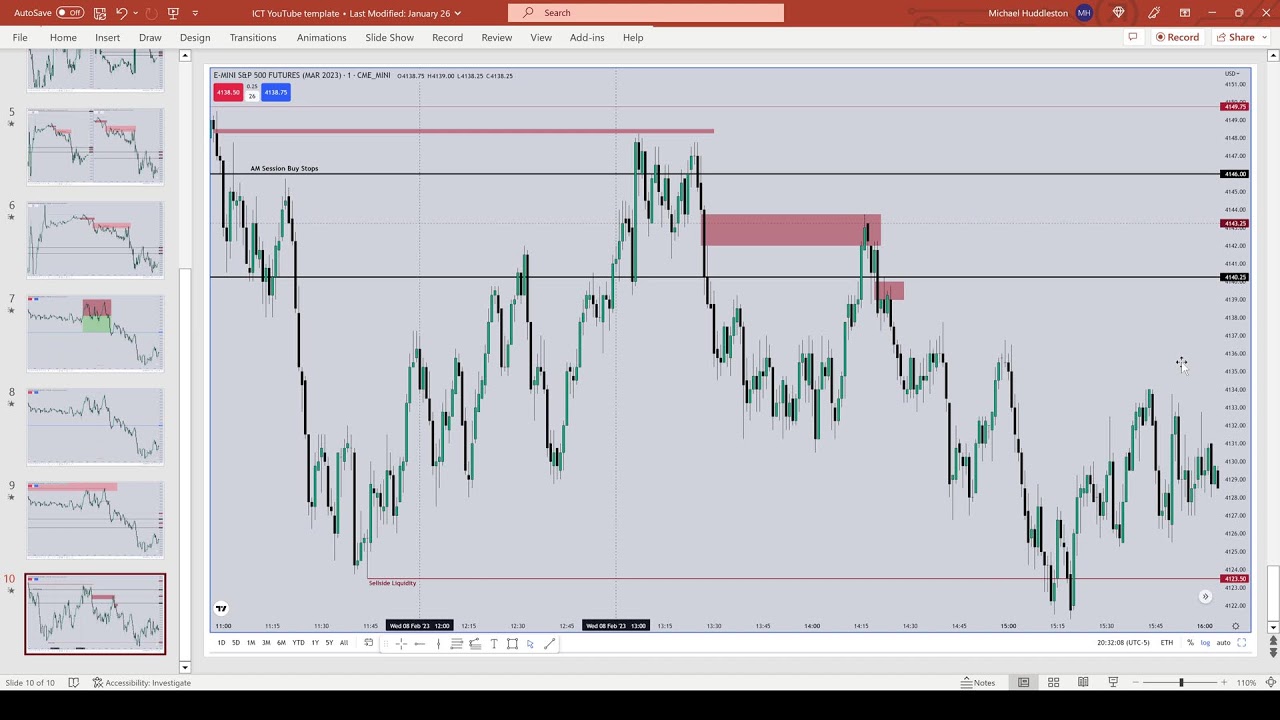Click Accessibility: Investigate in status bar

141,683
